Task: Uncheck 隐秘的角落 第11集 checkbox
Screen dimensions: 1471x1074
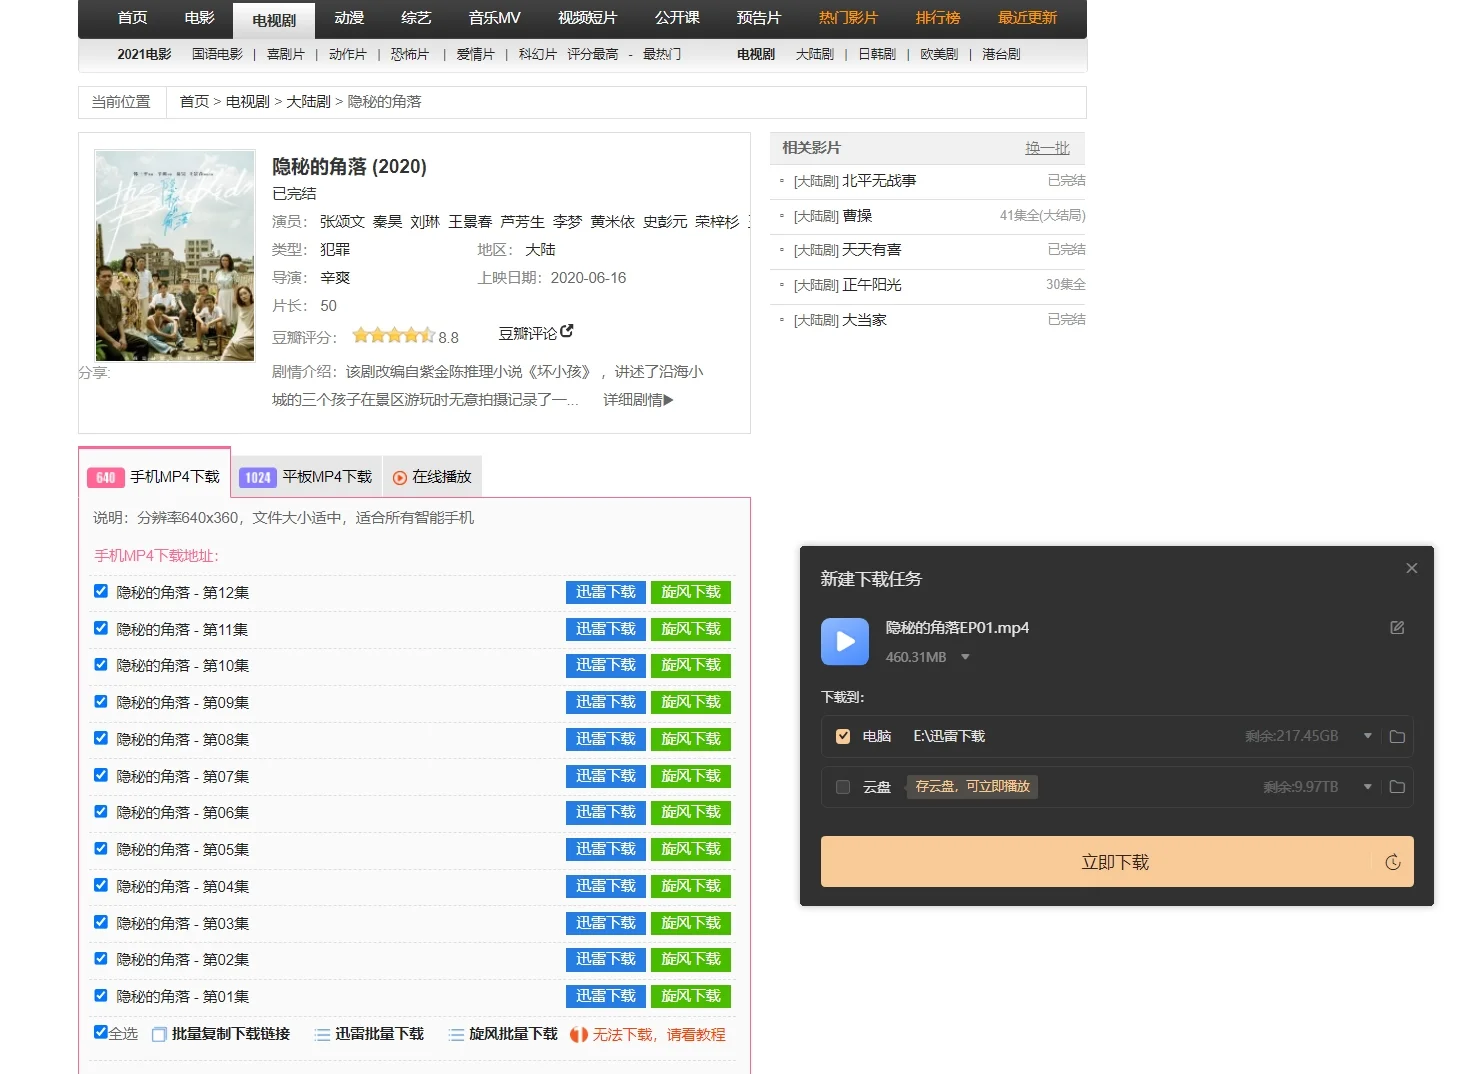Action: 101,628
